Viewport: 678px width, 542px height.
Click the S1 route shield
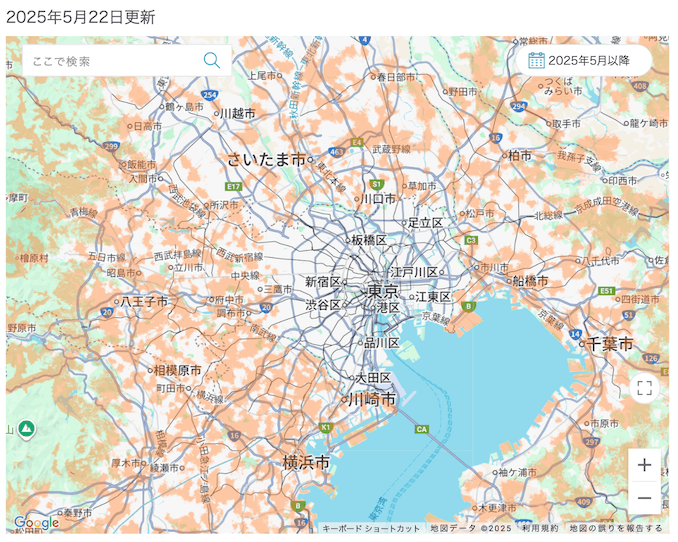(377, 184)
